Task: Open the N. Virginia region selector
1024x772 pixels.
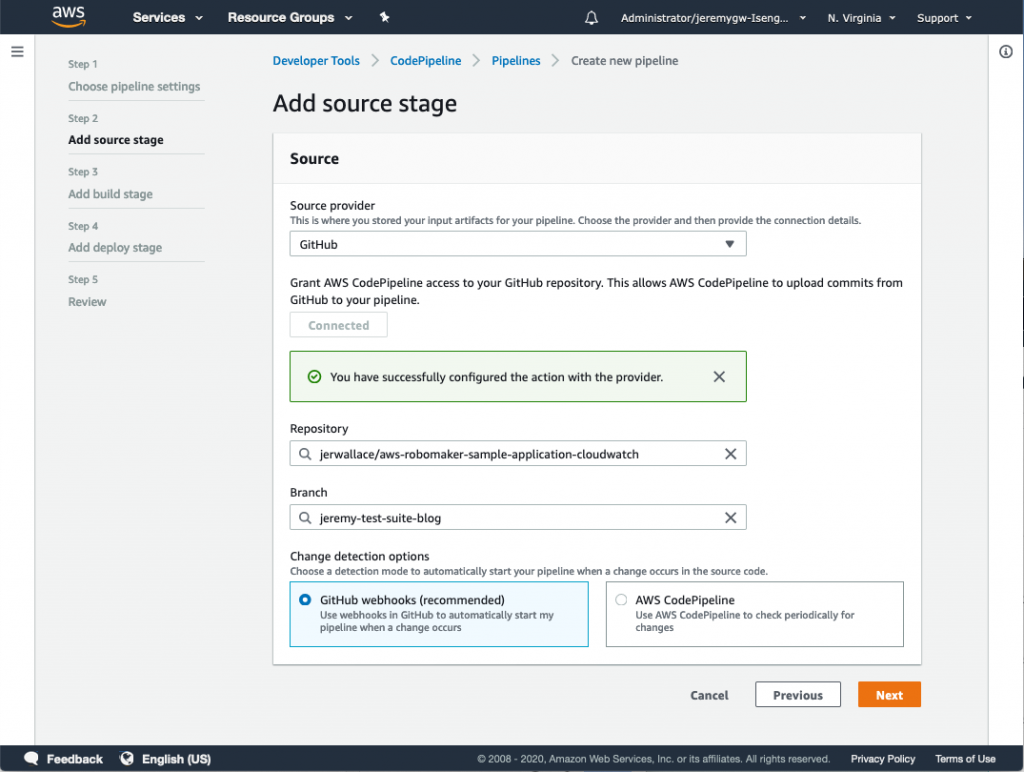Action: pos(861,18)
